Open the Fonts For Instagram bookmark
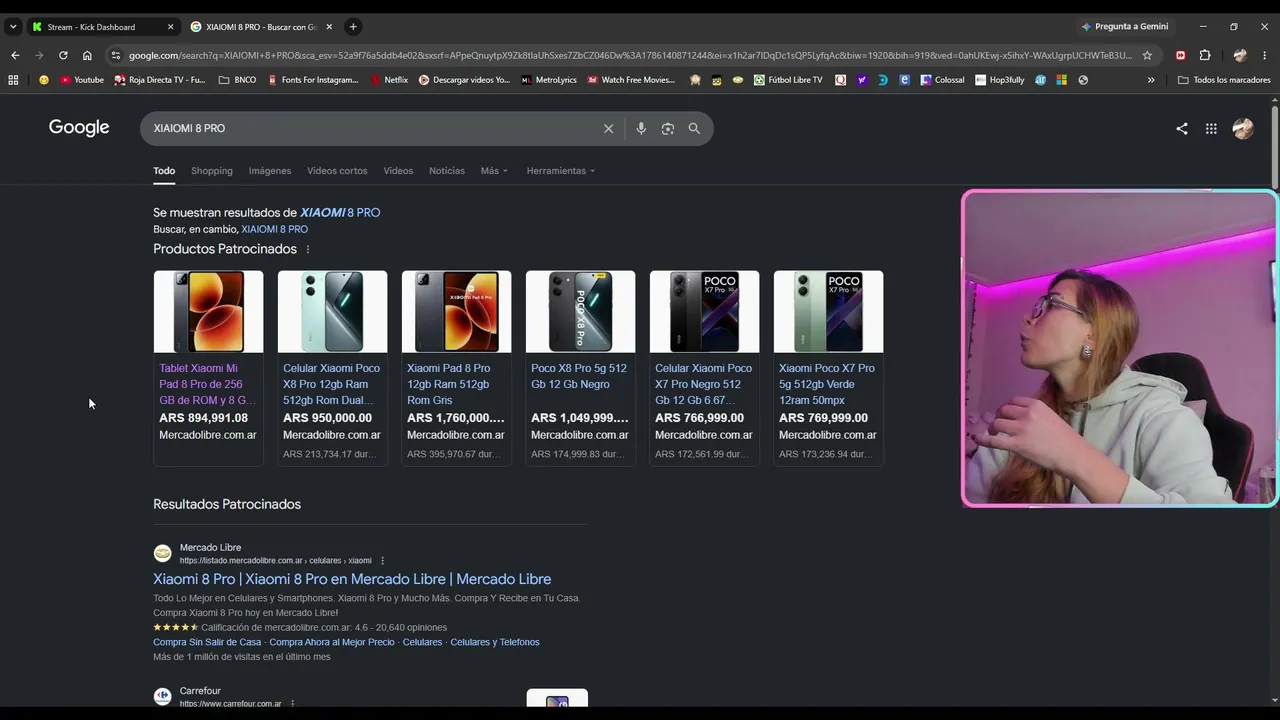The height and width of the screenshot is (720, 1280). [x=313, y=80]
